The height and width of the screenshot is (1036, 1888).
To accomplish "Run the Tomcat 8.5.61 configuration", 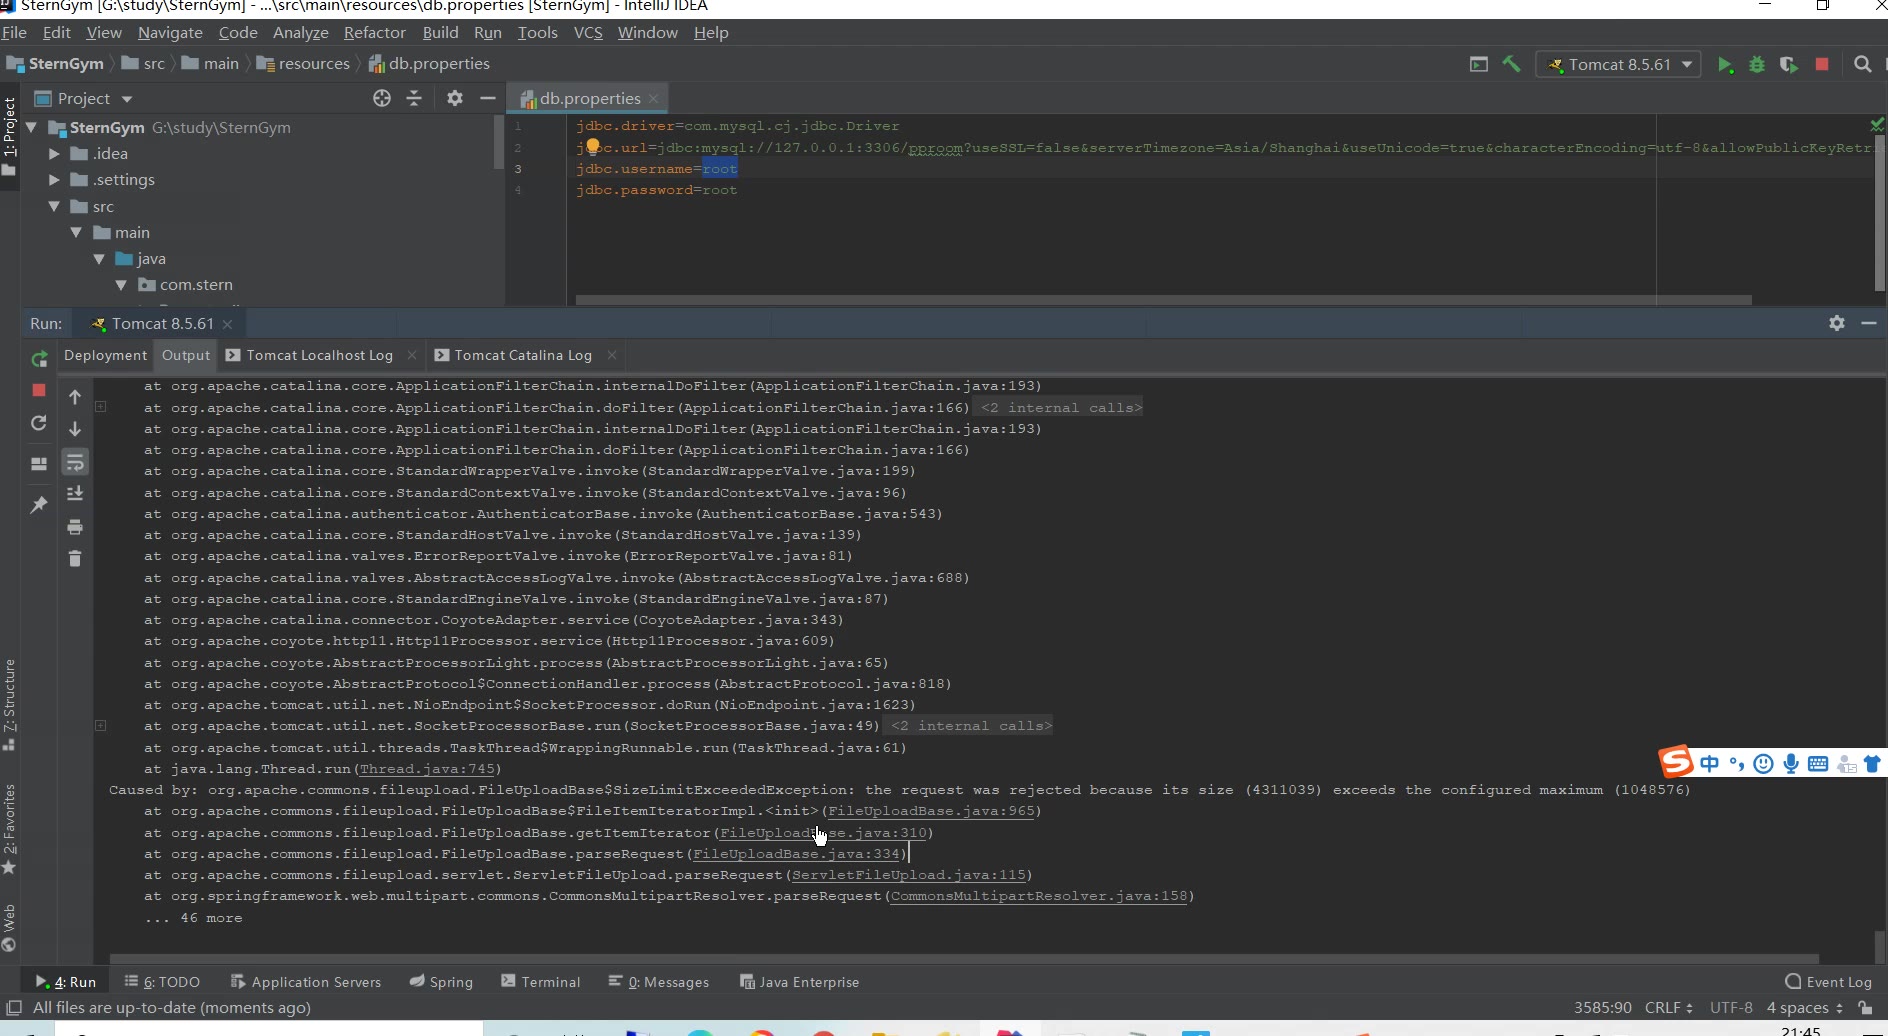I will (x=1725, y=64).
